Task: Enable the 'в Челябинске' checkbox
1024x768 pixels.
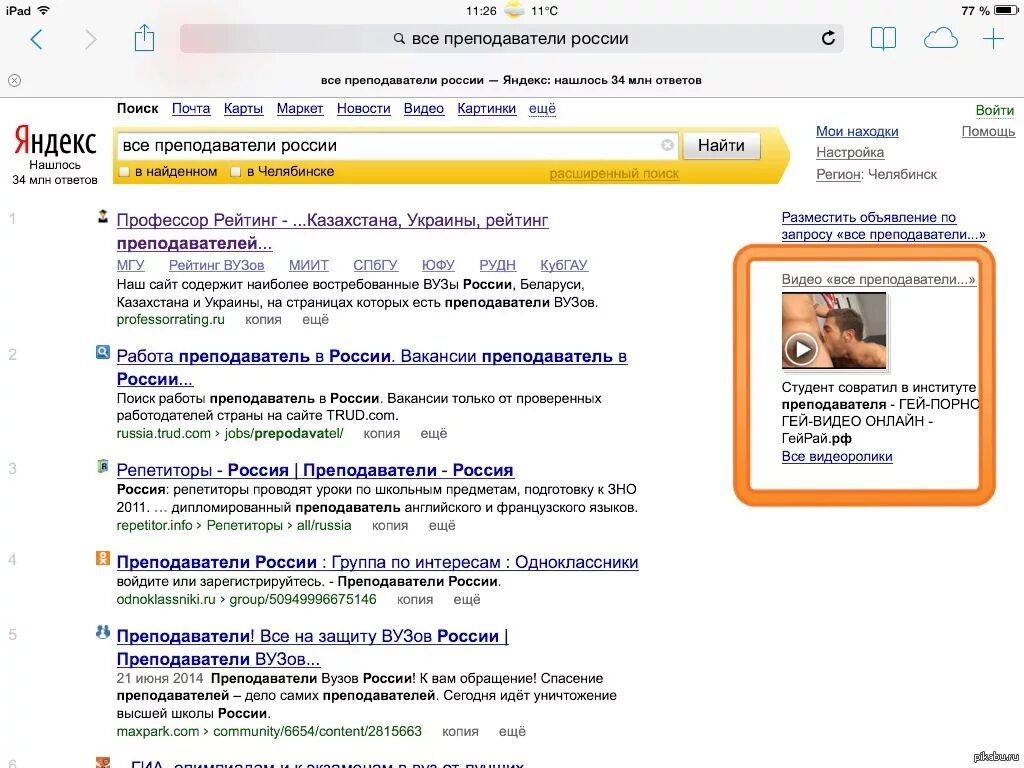Action: (236, 172)
